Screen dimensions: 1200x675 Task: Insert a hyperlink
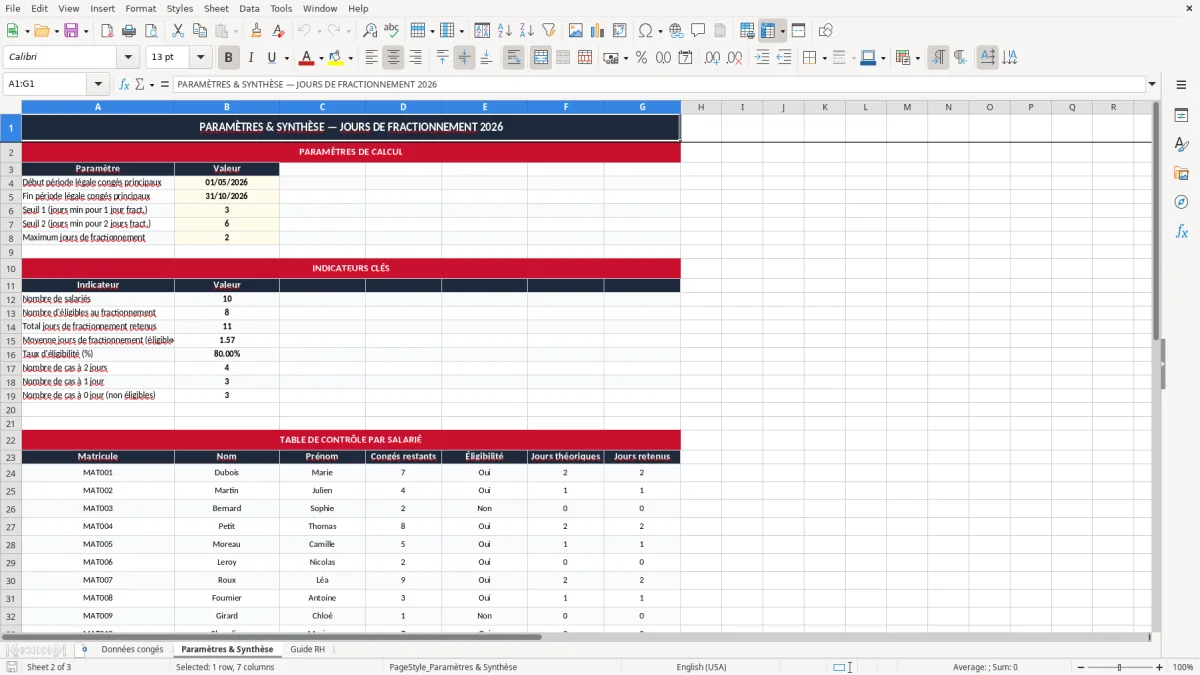(x=677, y=31)
